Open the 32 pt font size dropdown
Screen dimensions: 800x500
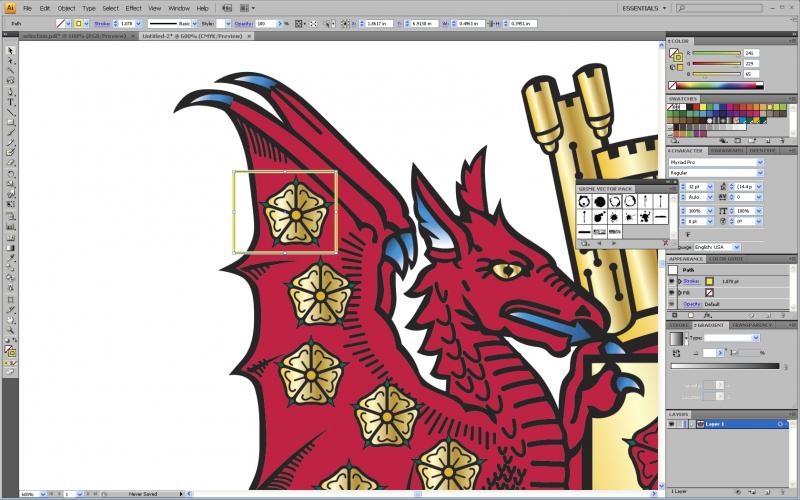710,187
